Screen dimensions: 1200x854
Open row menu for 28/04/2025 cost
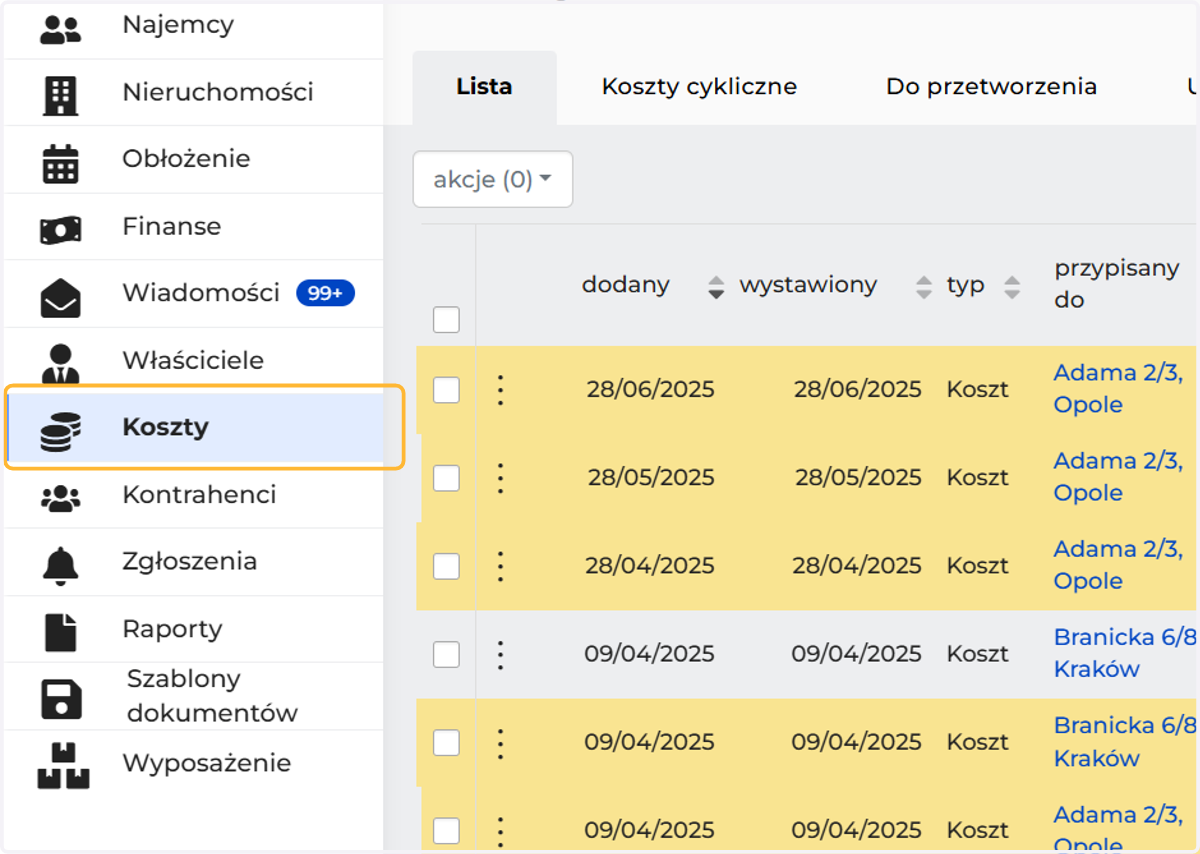point(501,566)
